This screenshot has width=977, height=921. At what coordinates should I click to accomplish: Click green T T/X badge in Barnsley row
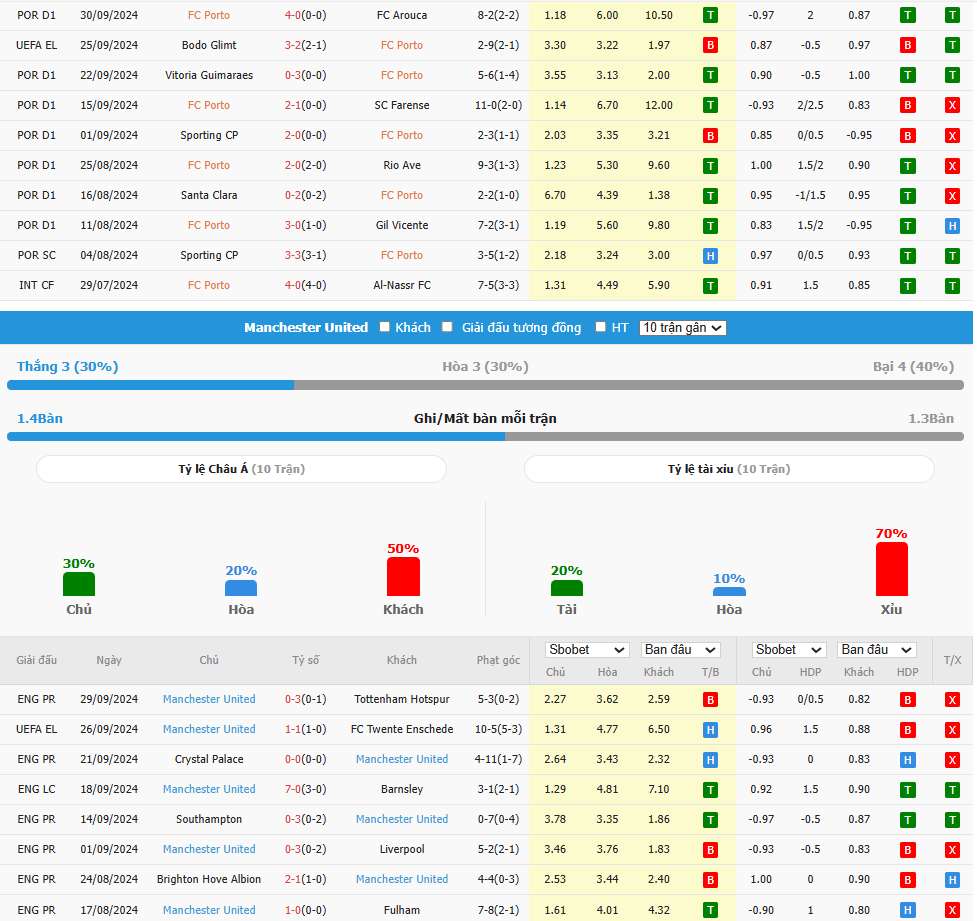[952, 790]
